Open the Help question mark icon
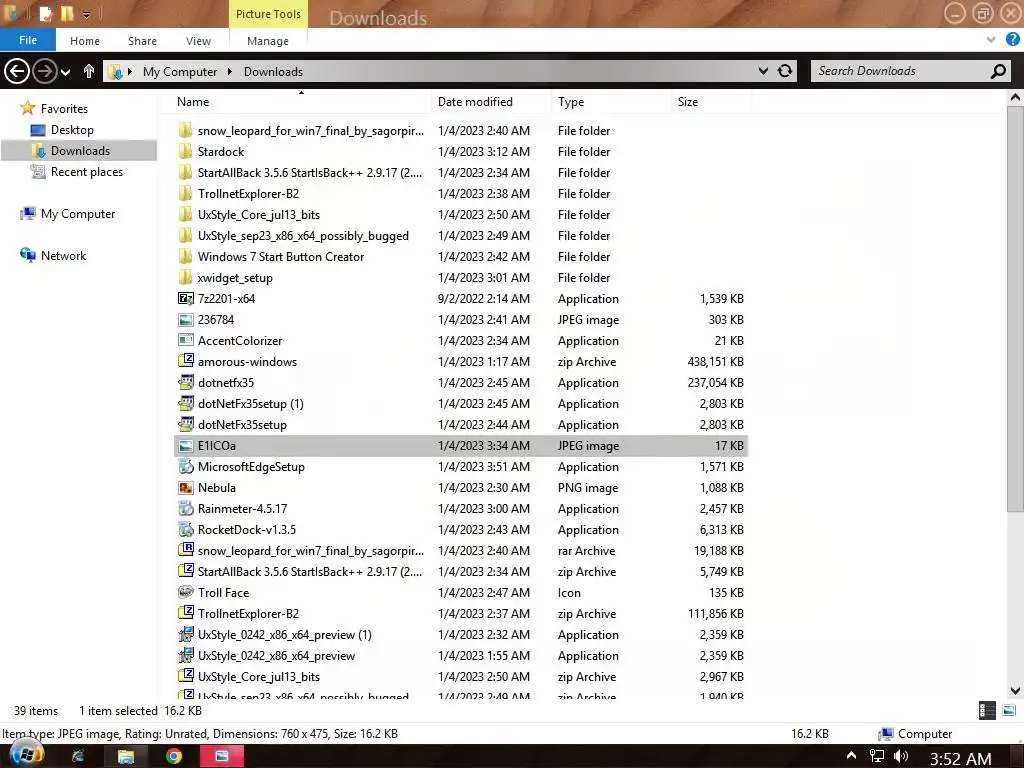Image resolution: width=1024 pixels, height=768 pixels. 1012,40
